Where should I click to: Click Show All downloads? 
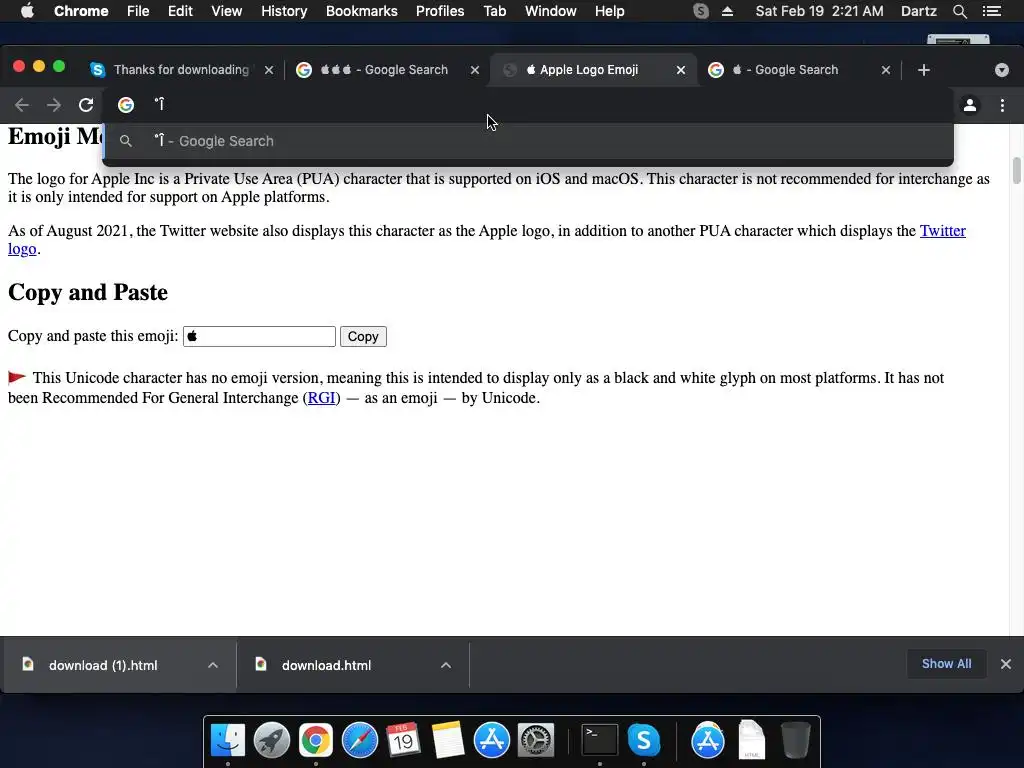coord(946,664)
